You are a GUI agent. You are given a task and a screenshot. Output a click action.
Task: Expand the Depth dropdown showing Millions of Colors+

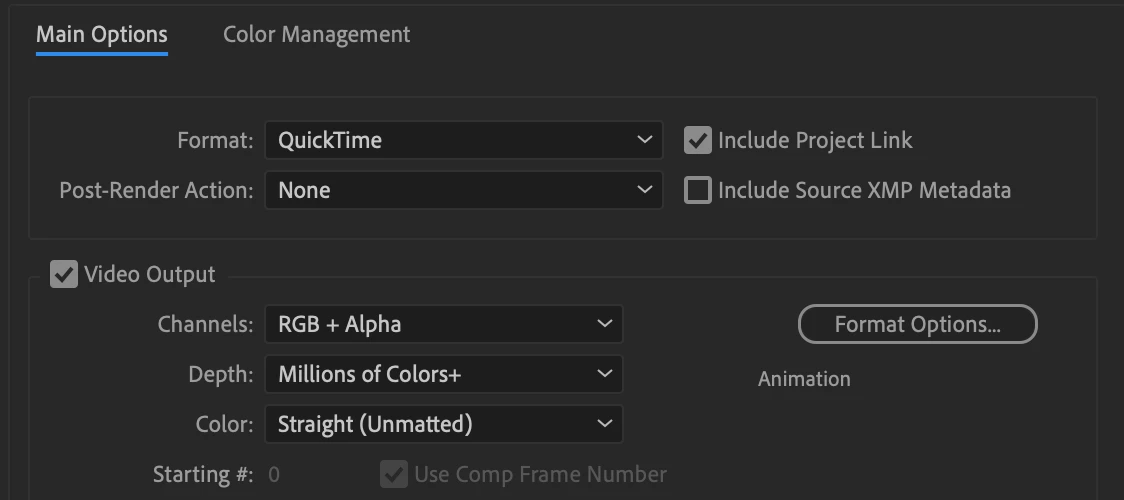click(443, 374)
